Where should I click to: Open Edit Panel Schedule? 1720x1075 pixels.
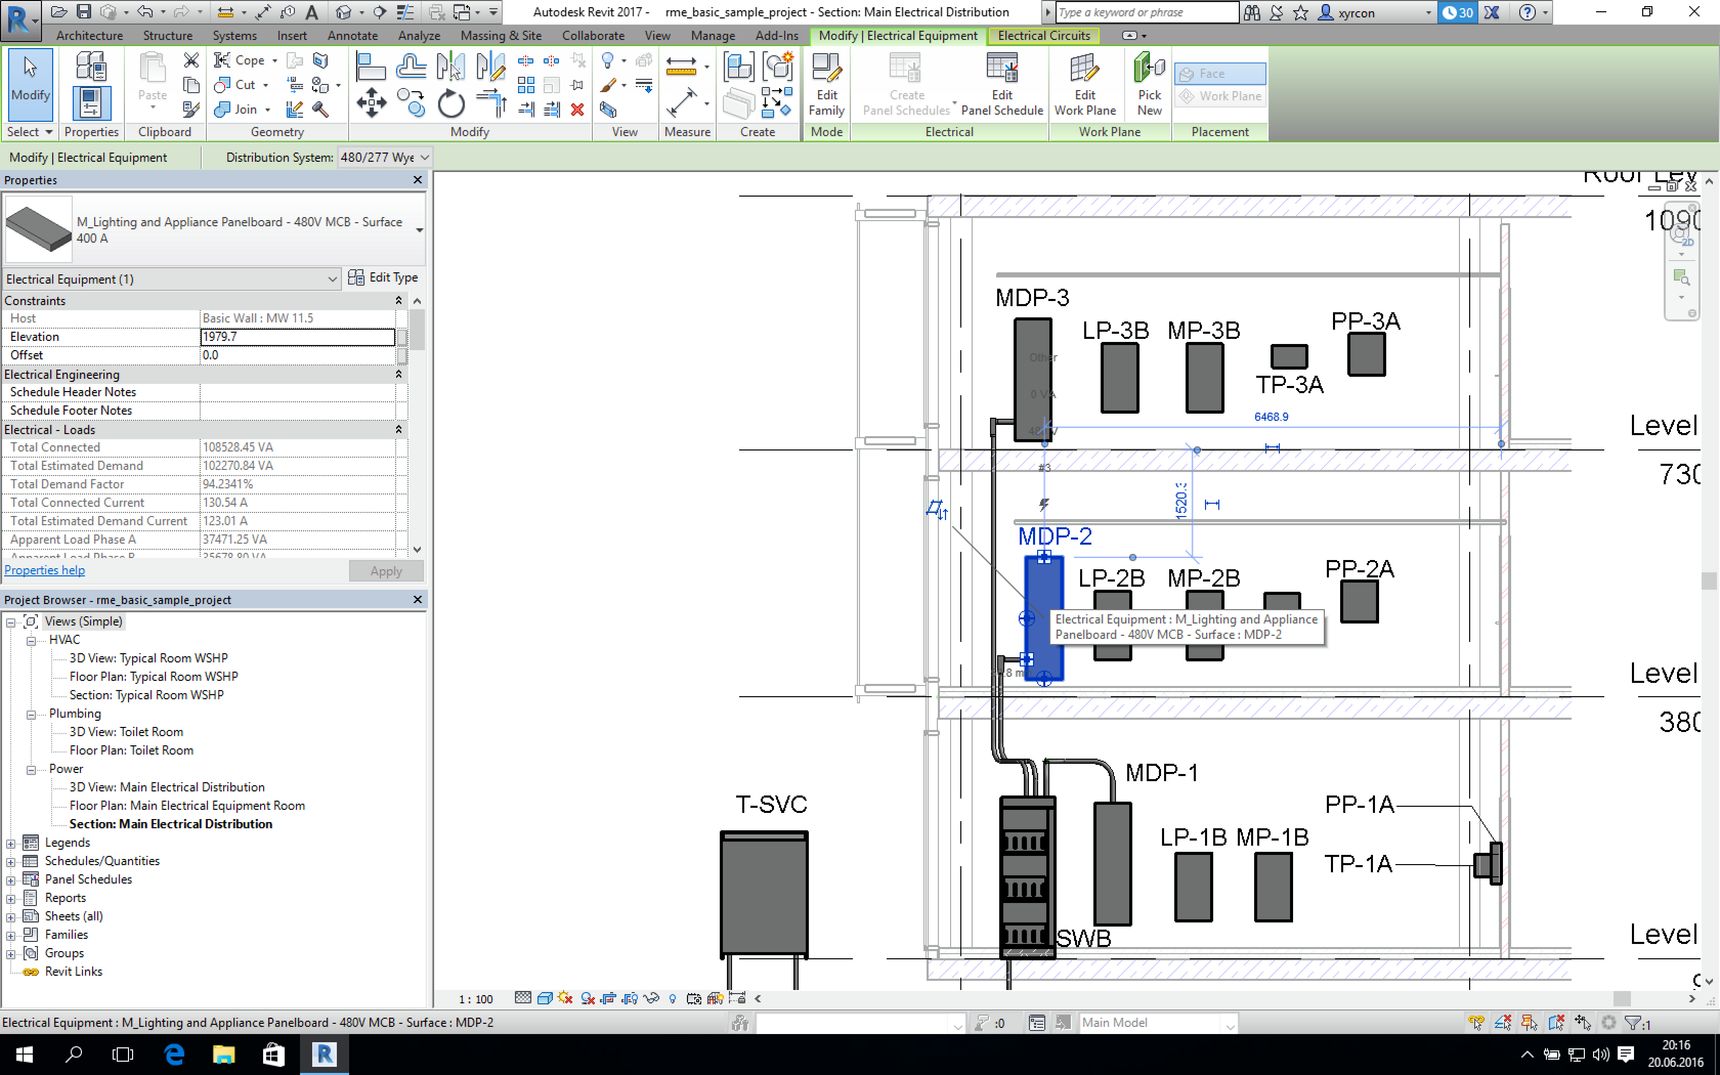point(1002,84)
